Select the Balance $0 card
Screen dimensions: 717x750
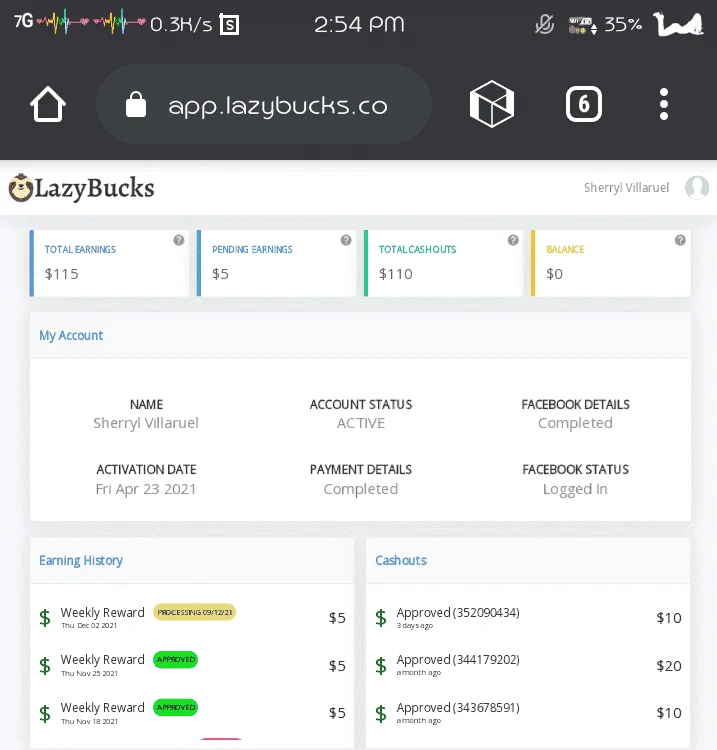pyautogui.click(x=611, y=263)
